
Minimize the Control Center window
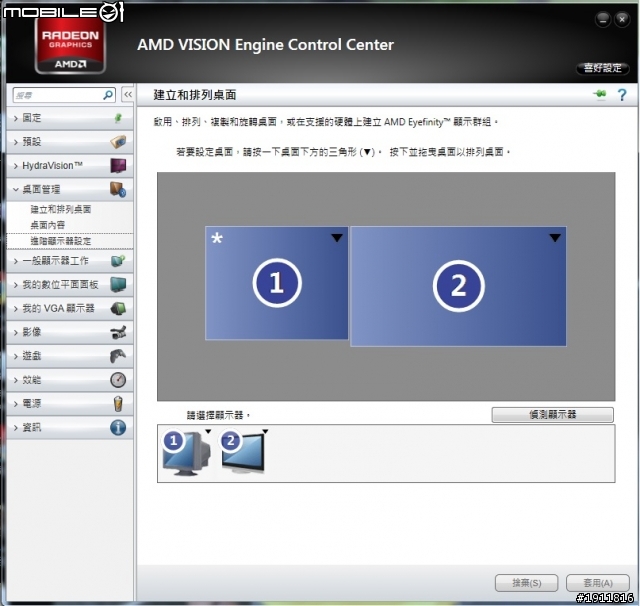603,19
